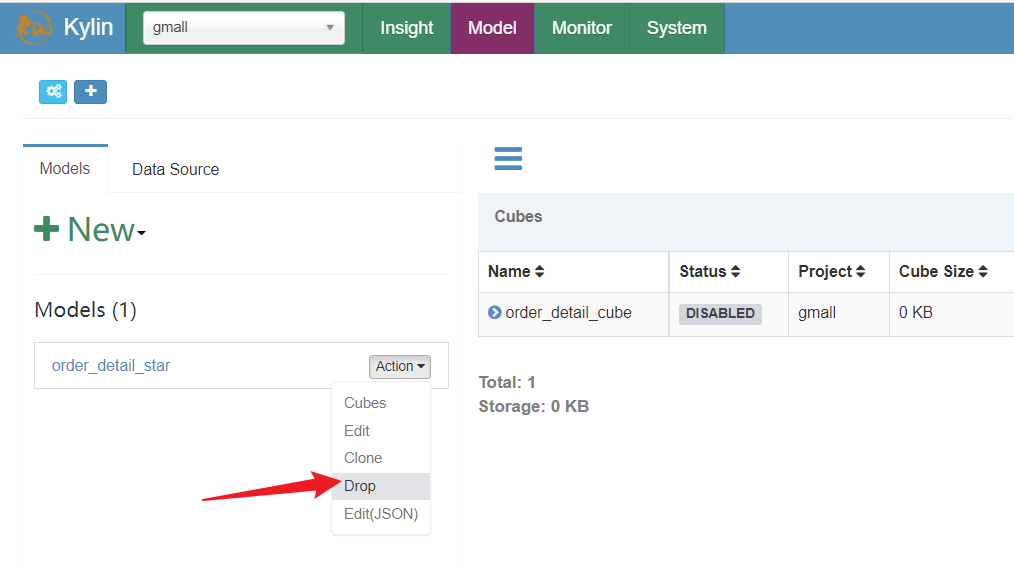Open the gmall project dropdown
Viewport: 1014px width, 569px height.
(244, 28)
